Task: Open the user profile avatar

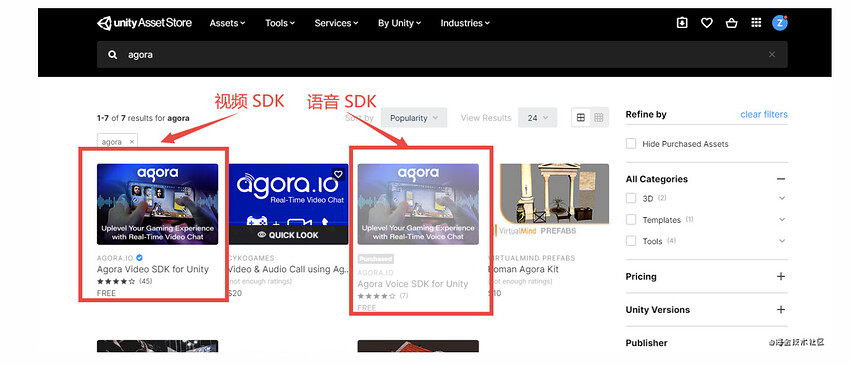Action: pos(780,23)
